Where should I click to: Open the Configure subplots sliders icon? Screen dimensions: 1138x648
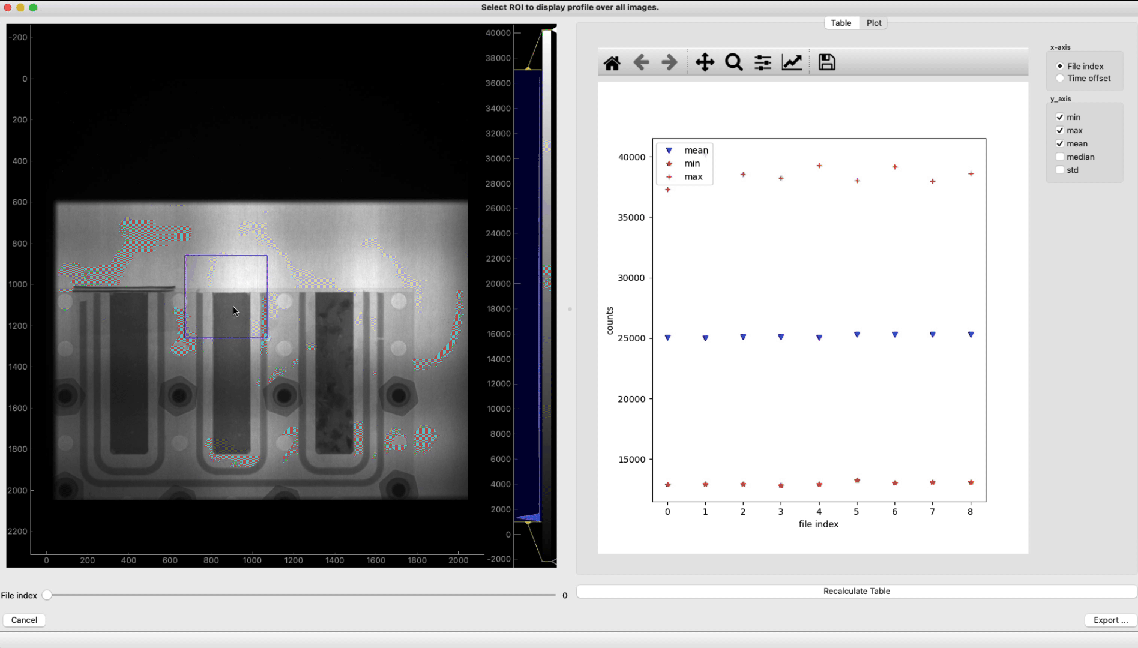(x=762, y=63)
